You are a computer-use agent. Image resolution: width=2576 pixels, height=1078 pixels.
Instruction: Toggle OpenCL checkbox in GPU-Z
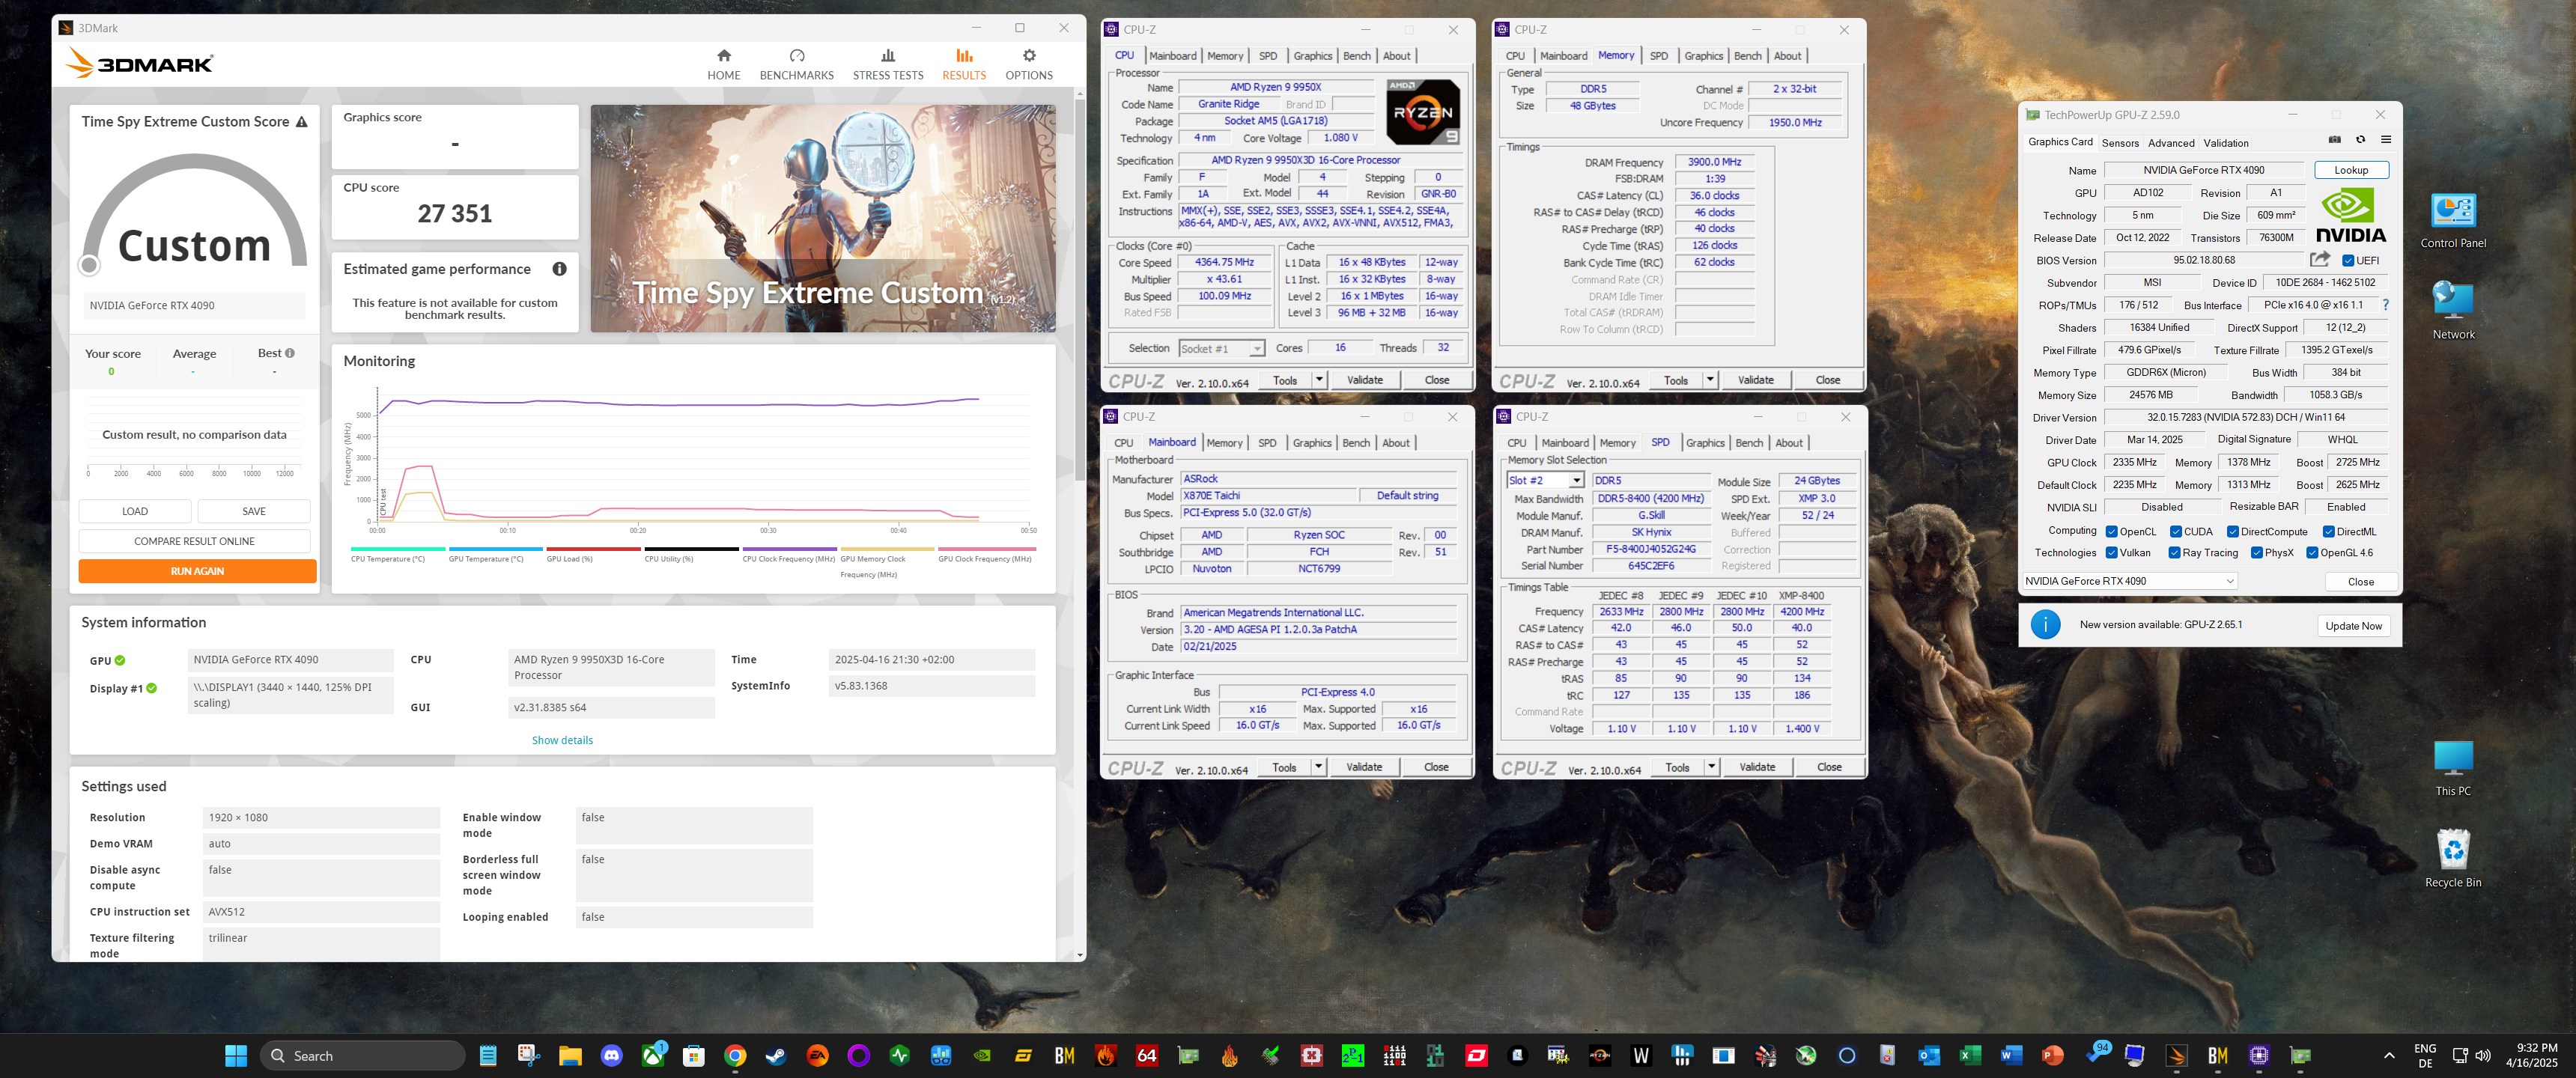tap(2111, 532)
